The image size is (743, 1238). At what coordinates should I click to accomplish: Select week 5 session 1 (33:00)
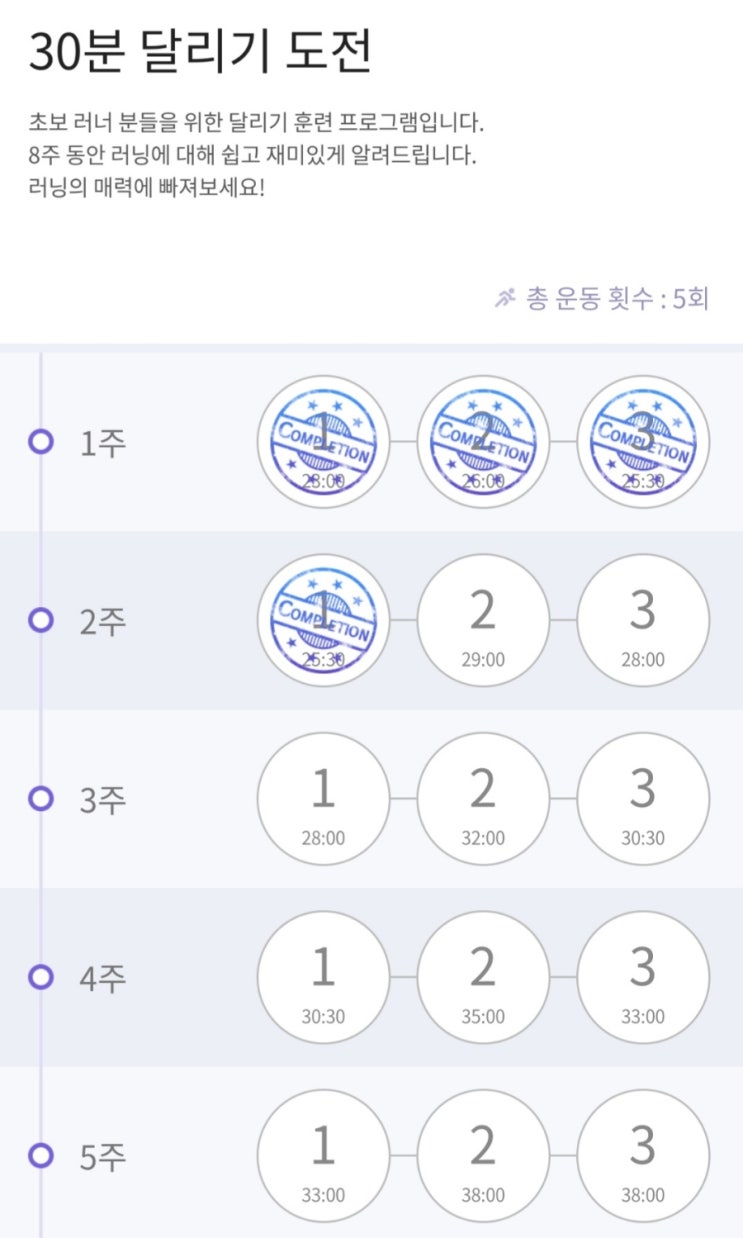[323, 1156]
